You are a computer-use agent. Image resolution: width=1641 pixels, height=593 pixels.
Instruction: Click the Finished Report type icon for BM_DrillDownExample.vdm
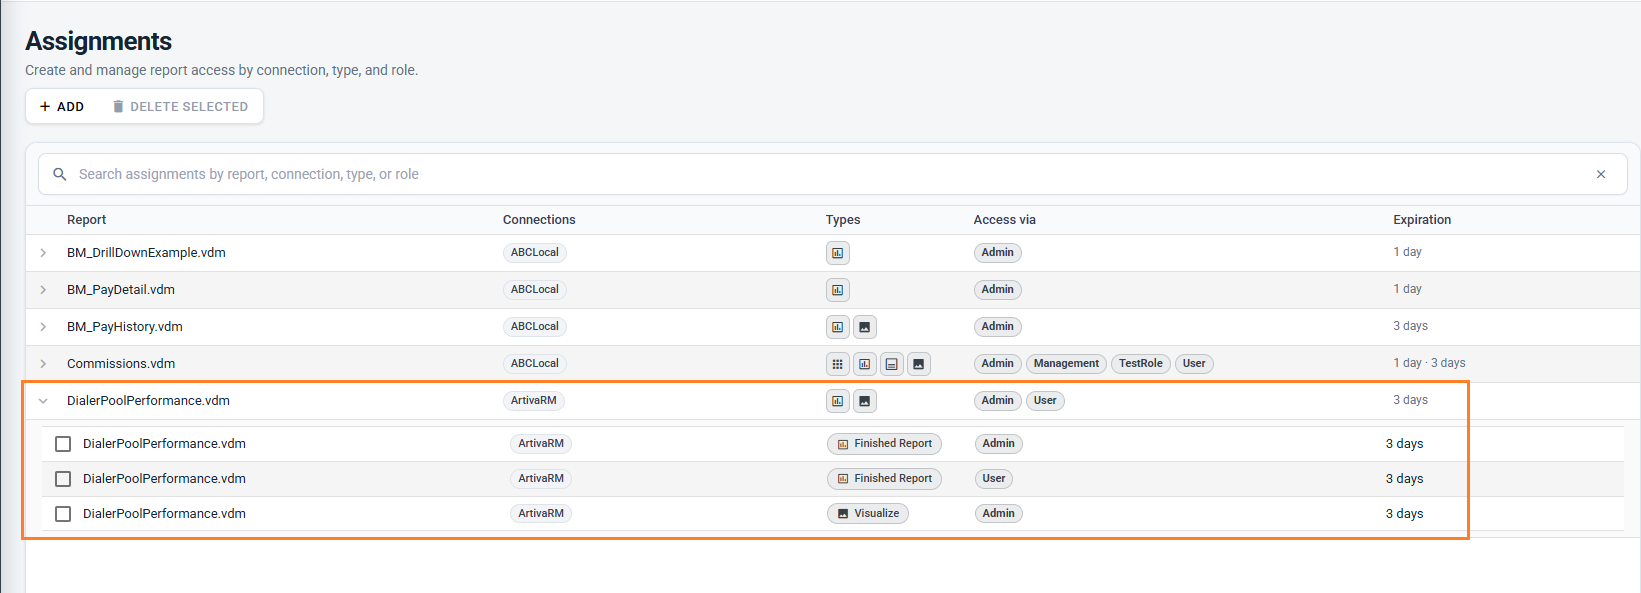click(x=838, y=253)
